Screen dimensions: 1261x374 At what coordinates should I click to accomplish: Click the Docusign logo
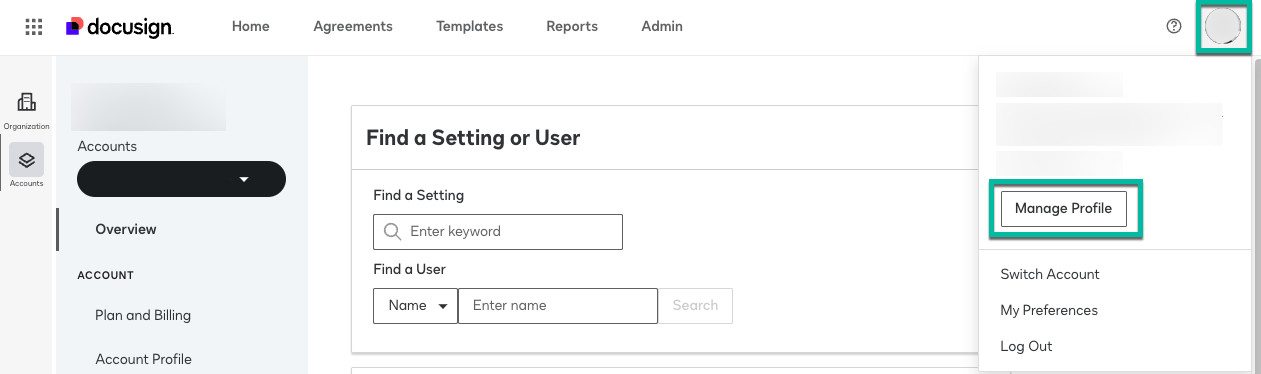[120, 27]
